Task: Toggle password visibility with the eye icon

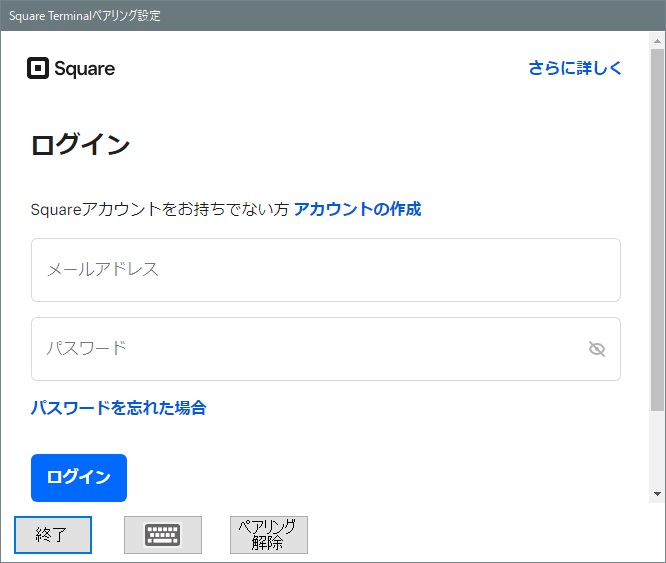Action: (597, 349)
